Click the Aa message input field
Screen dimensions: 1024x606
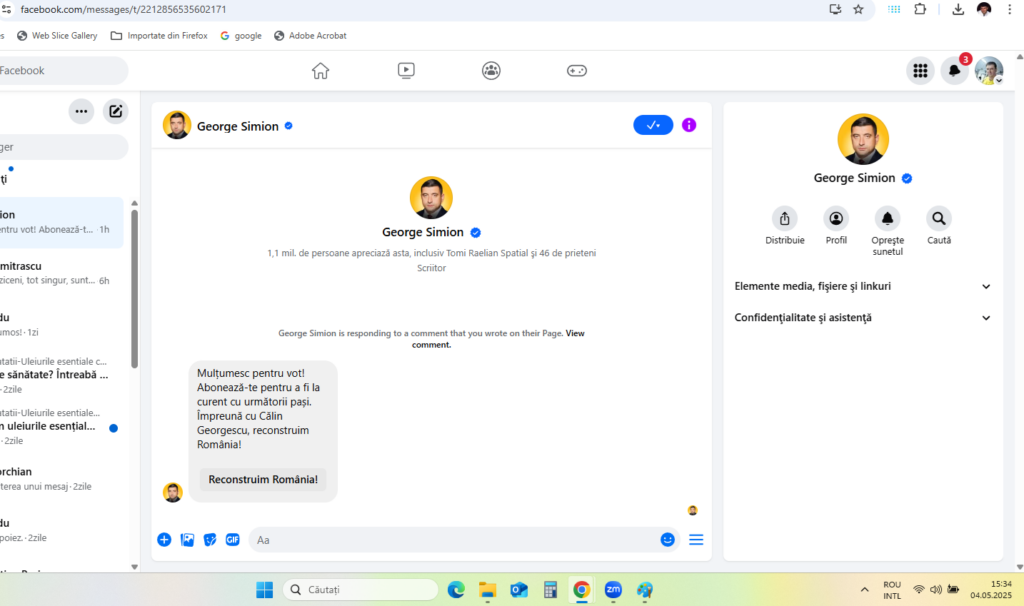(456, 540)
